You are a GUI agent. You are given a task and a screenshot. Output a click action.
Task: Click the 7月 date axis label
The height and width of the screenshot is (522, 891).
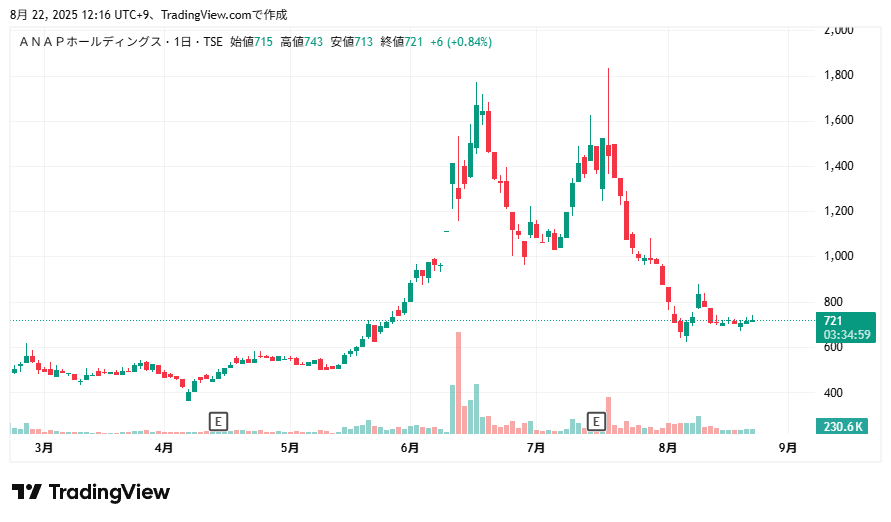tap(536, 448)
